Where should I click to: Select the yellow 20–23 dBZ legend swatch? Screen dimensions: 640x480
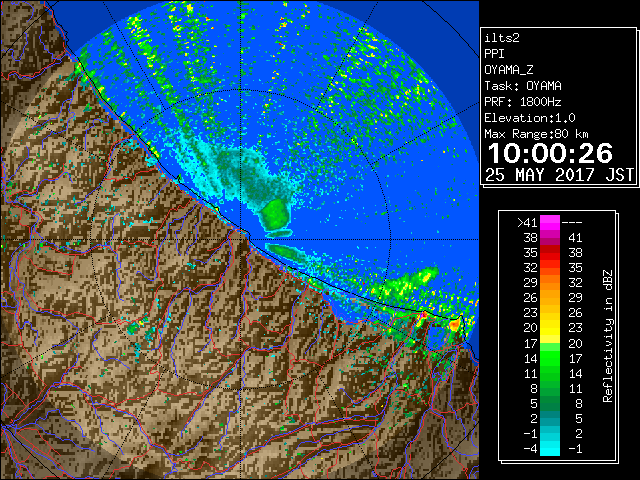point(549,328)
